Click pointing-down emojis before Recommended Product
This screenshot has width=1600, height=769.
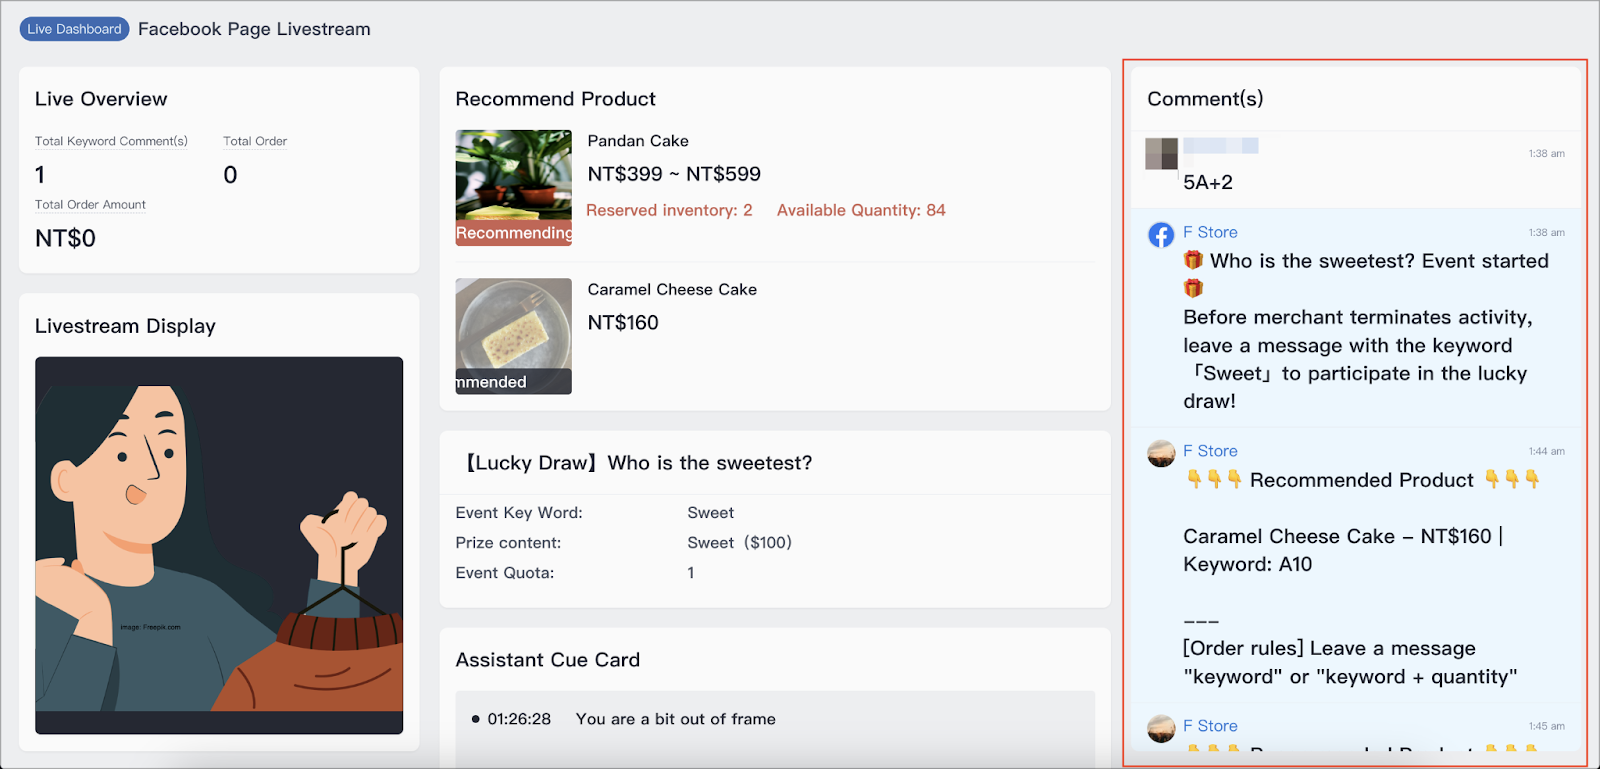(x=1214, y=480)
